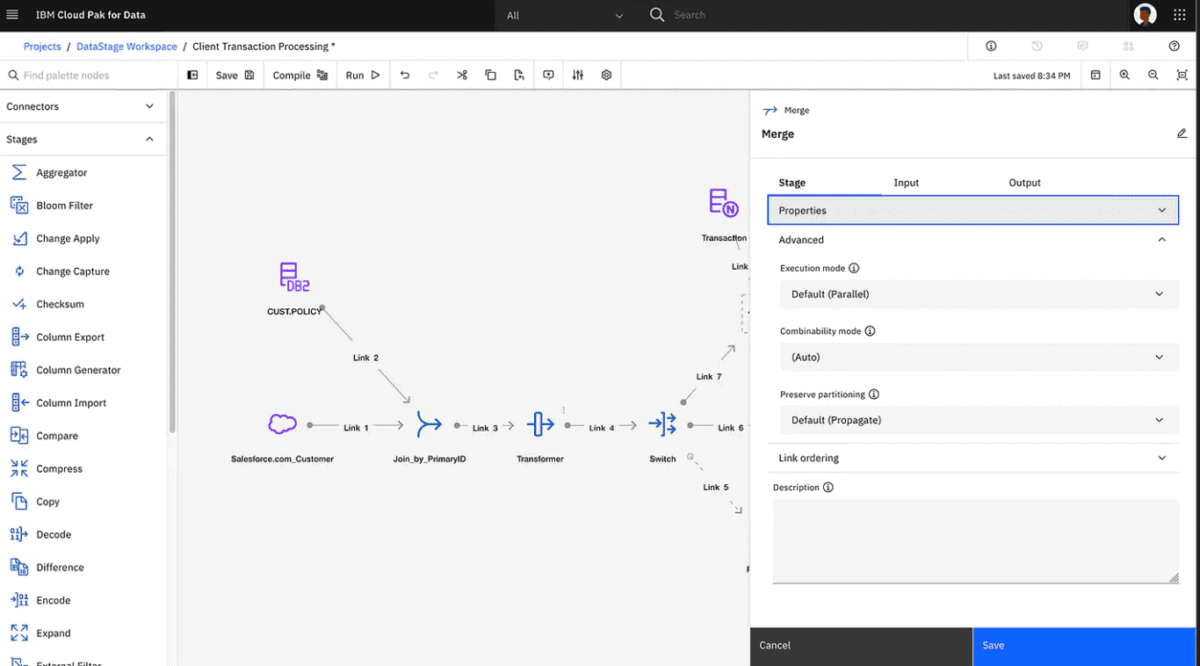Click the Description text field

(x=975, y=540)
